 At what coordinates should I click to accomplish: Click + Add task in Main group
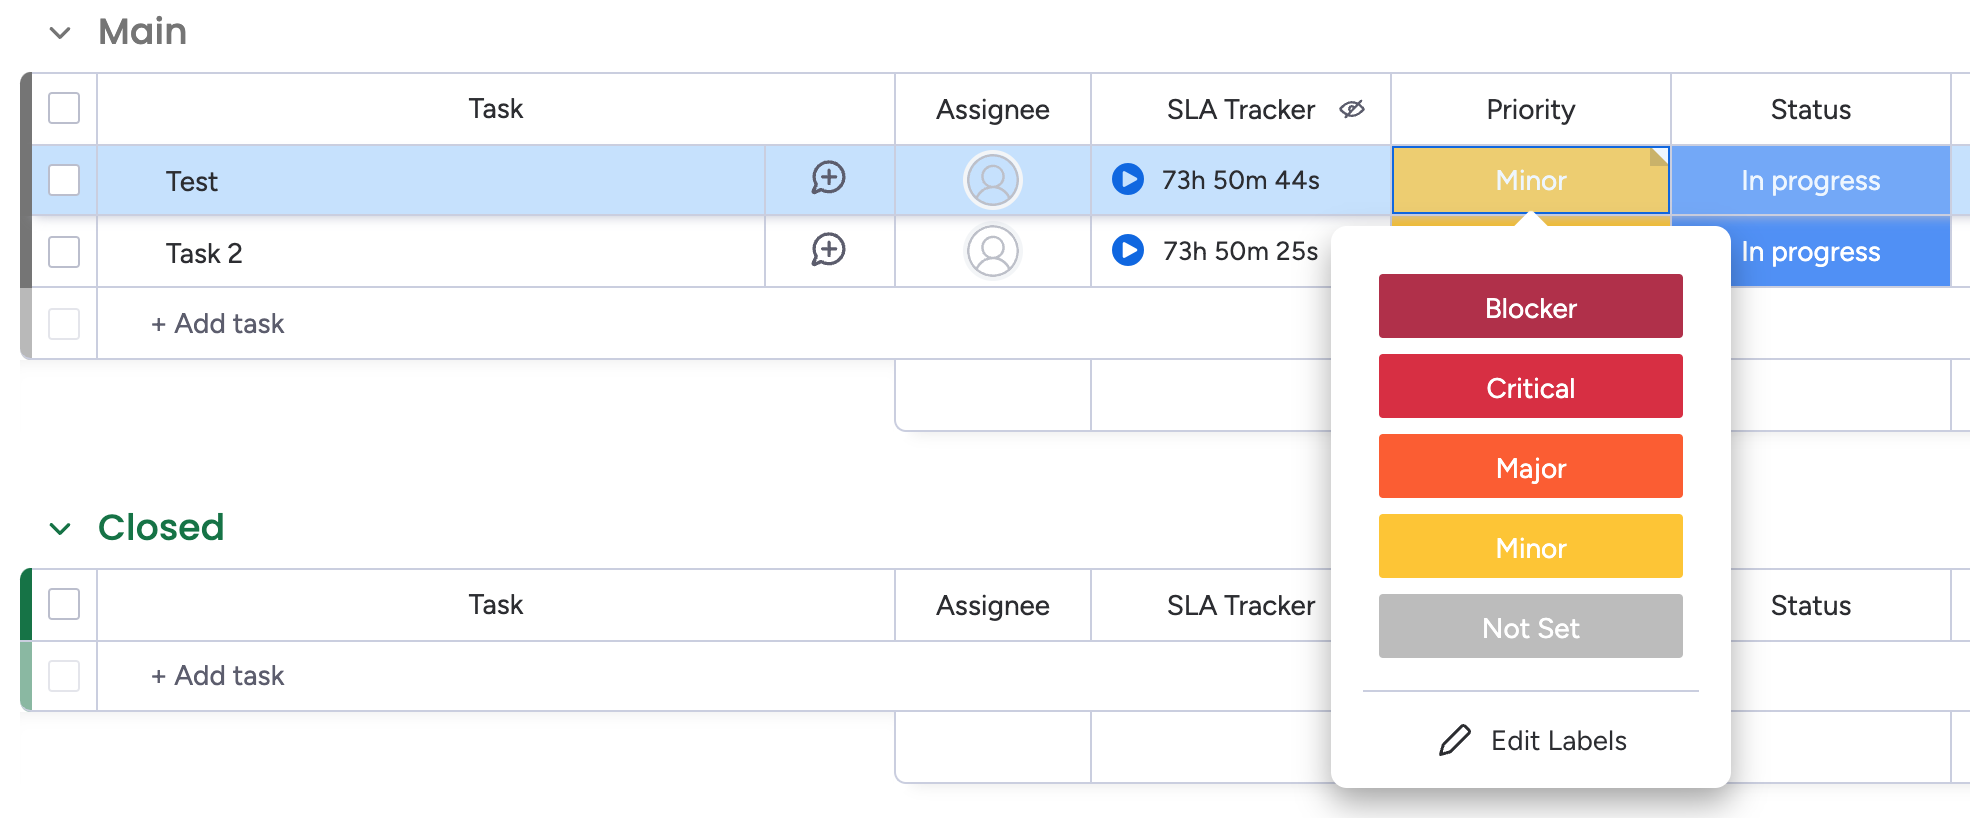(218, 323)
